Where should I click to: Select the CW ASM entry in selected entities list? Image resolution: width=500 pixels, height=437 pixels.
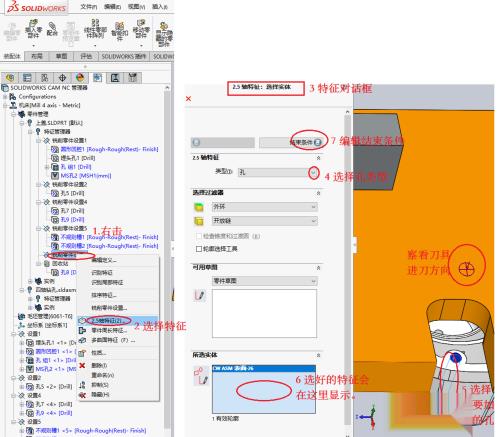click(x=264, y=368)
